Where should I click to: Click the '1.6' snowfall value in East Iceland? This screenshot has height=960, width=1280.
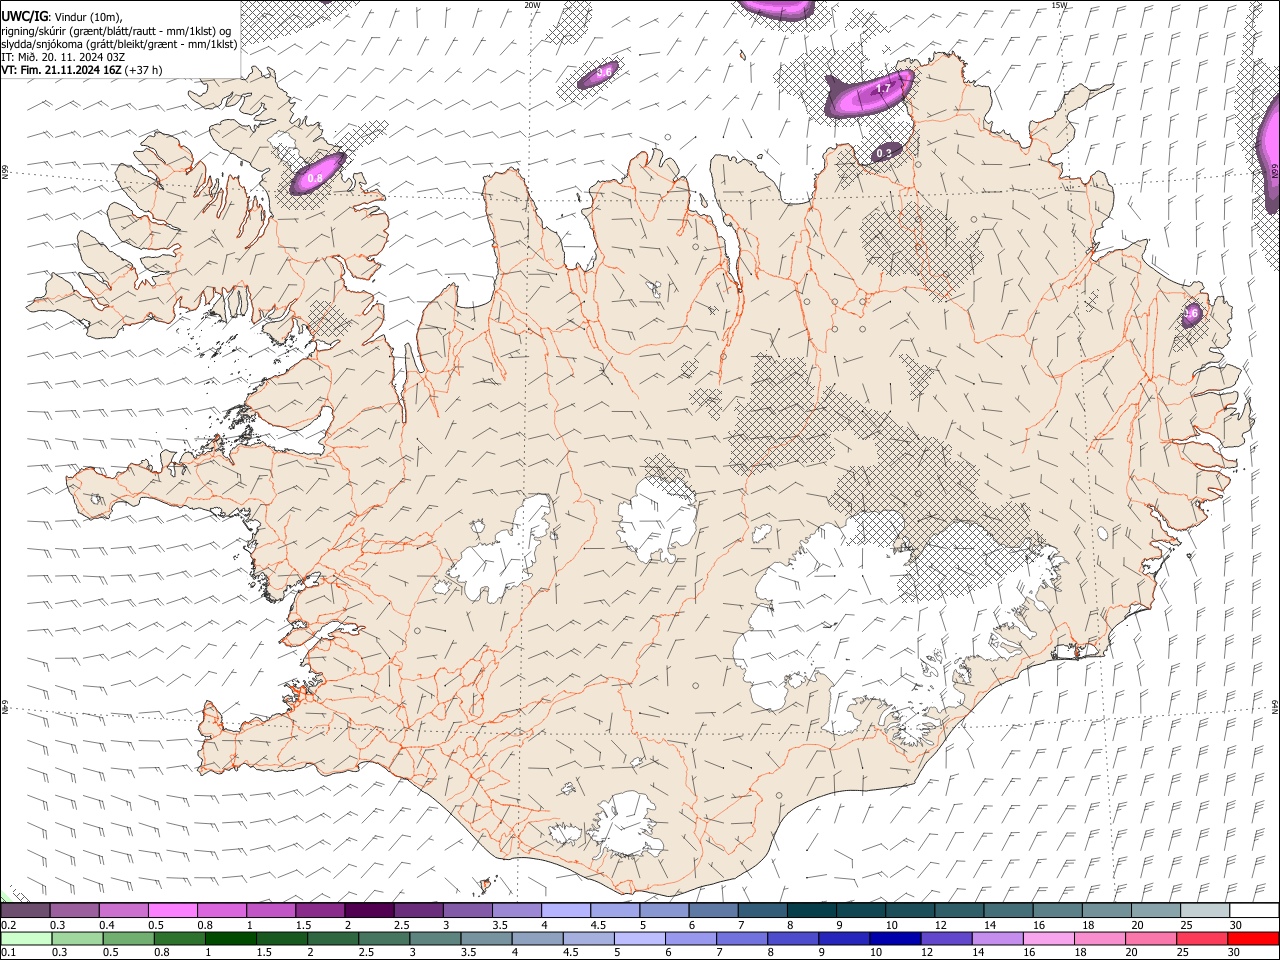coord(1191,313)
